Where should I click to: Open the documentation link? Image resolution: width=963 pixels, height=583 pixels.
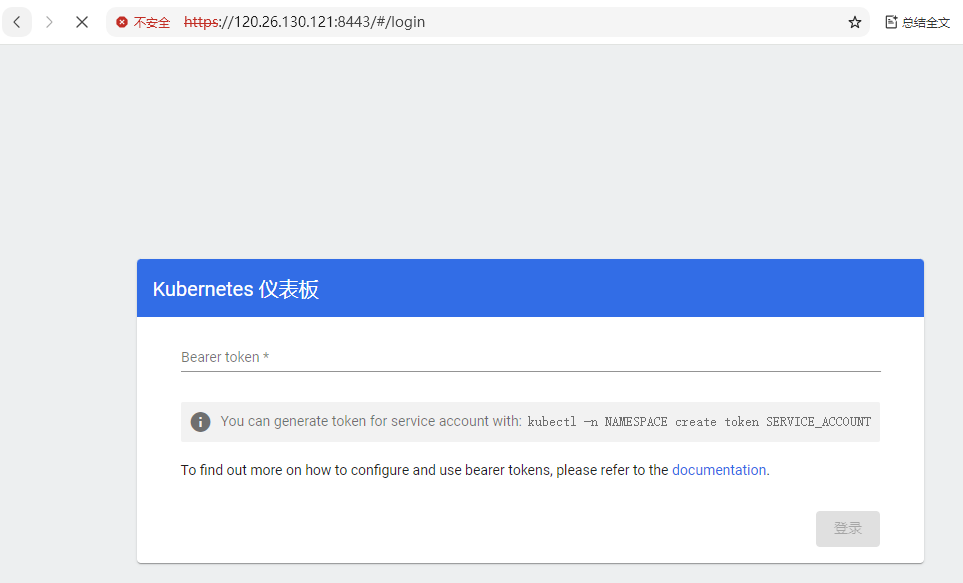[719, 470]
